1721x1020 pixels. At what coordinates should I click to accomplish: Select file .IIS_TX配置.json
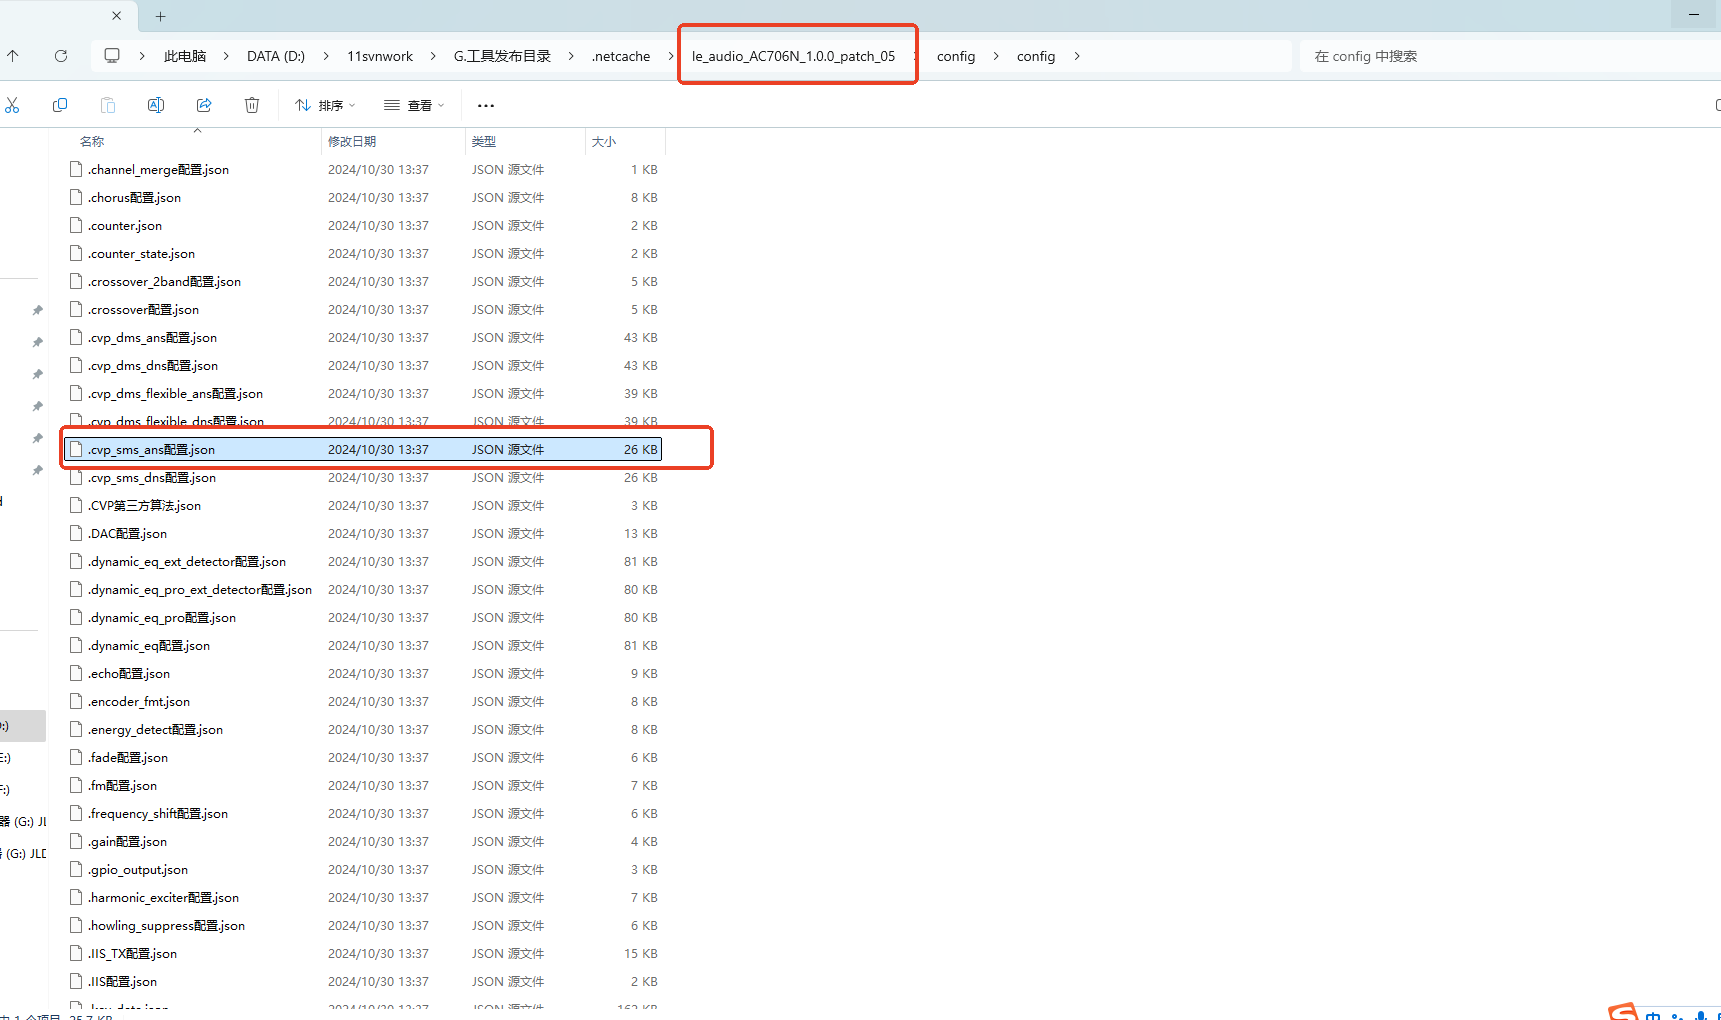click(x=362, y=953)
